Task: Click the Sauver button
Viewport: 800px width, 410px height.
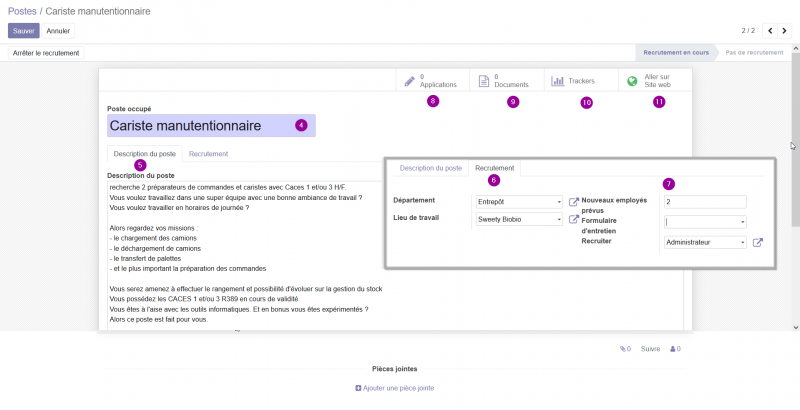Action: click(23, 31)
